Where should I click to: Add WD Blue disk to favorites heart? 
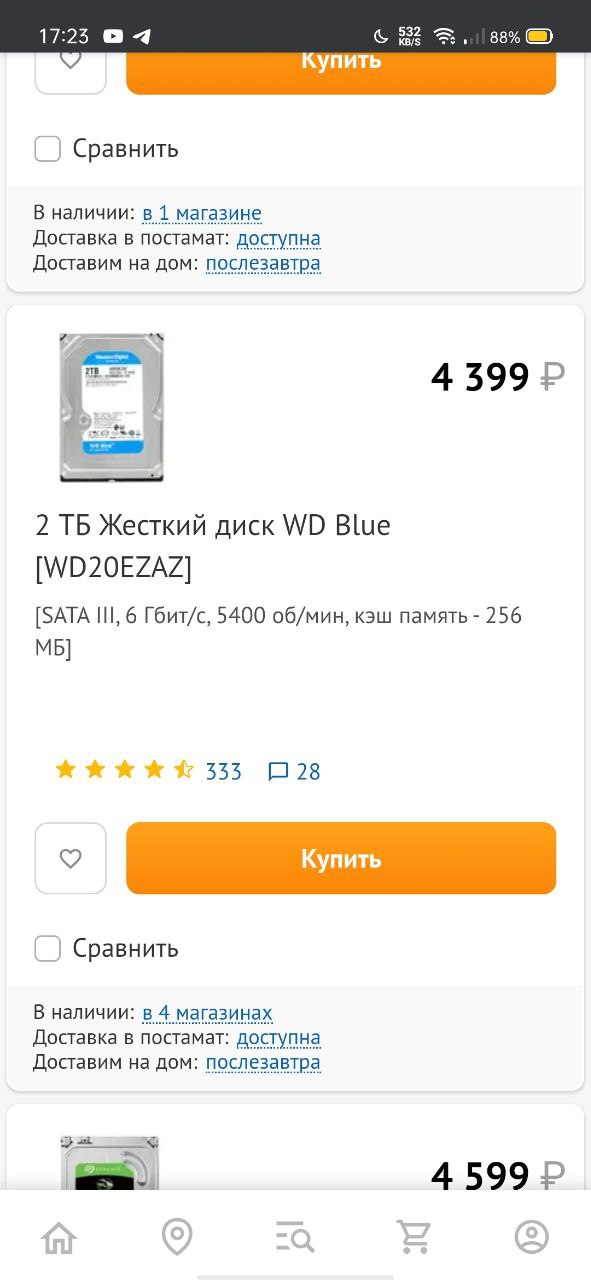70,858
